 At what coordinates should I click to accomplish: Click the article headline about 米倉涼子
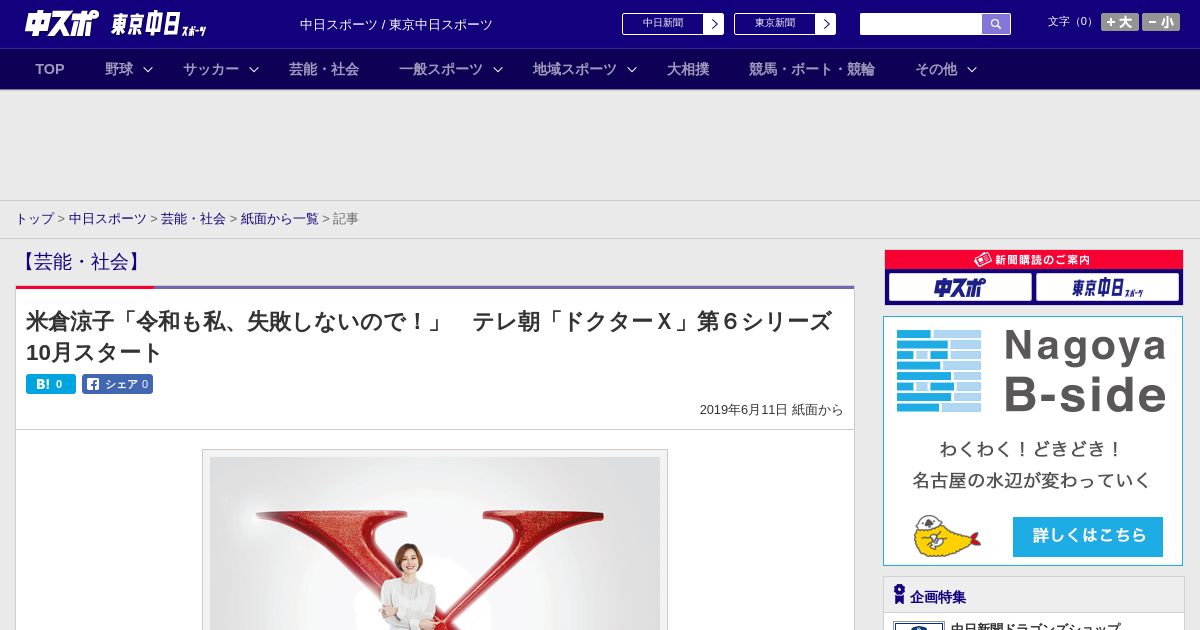tap(429, 337)
